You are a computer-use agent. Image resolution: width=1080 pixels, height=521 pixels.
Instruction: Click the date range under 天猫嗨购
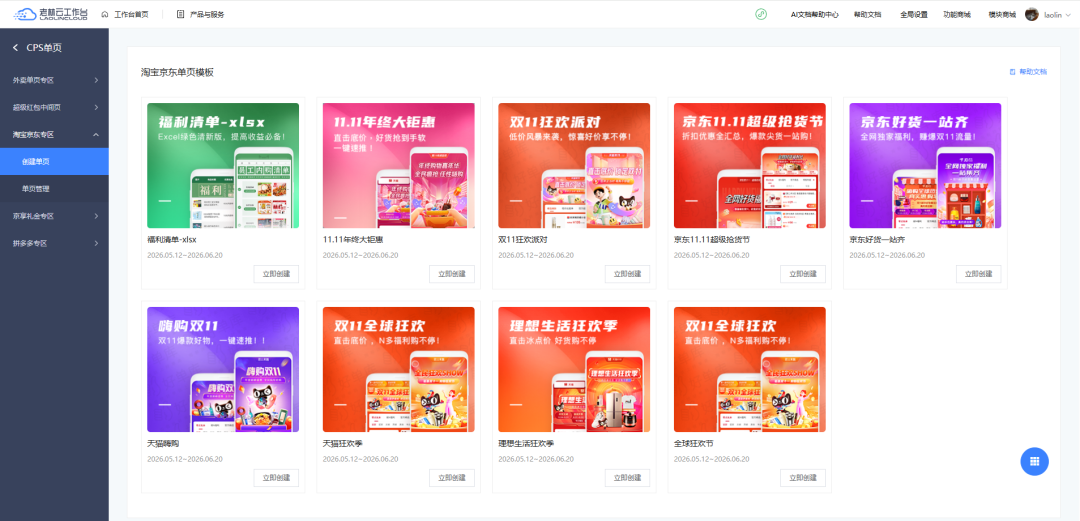185,459
